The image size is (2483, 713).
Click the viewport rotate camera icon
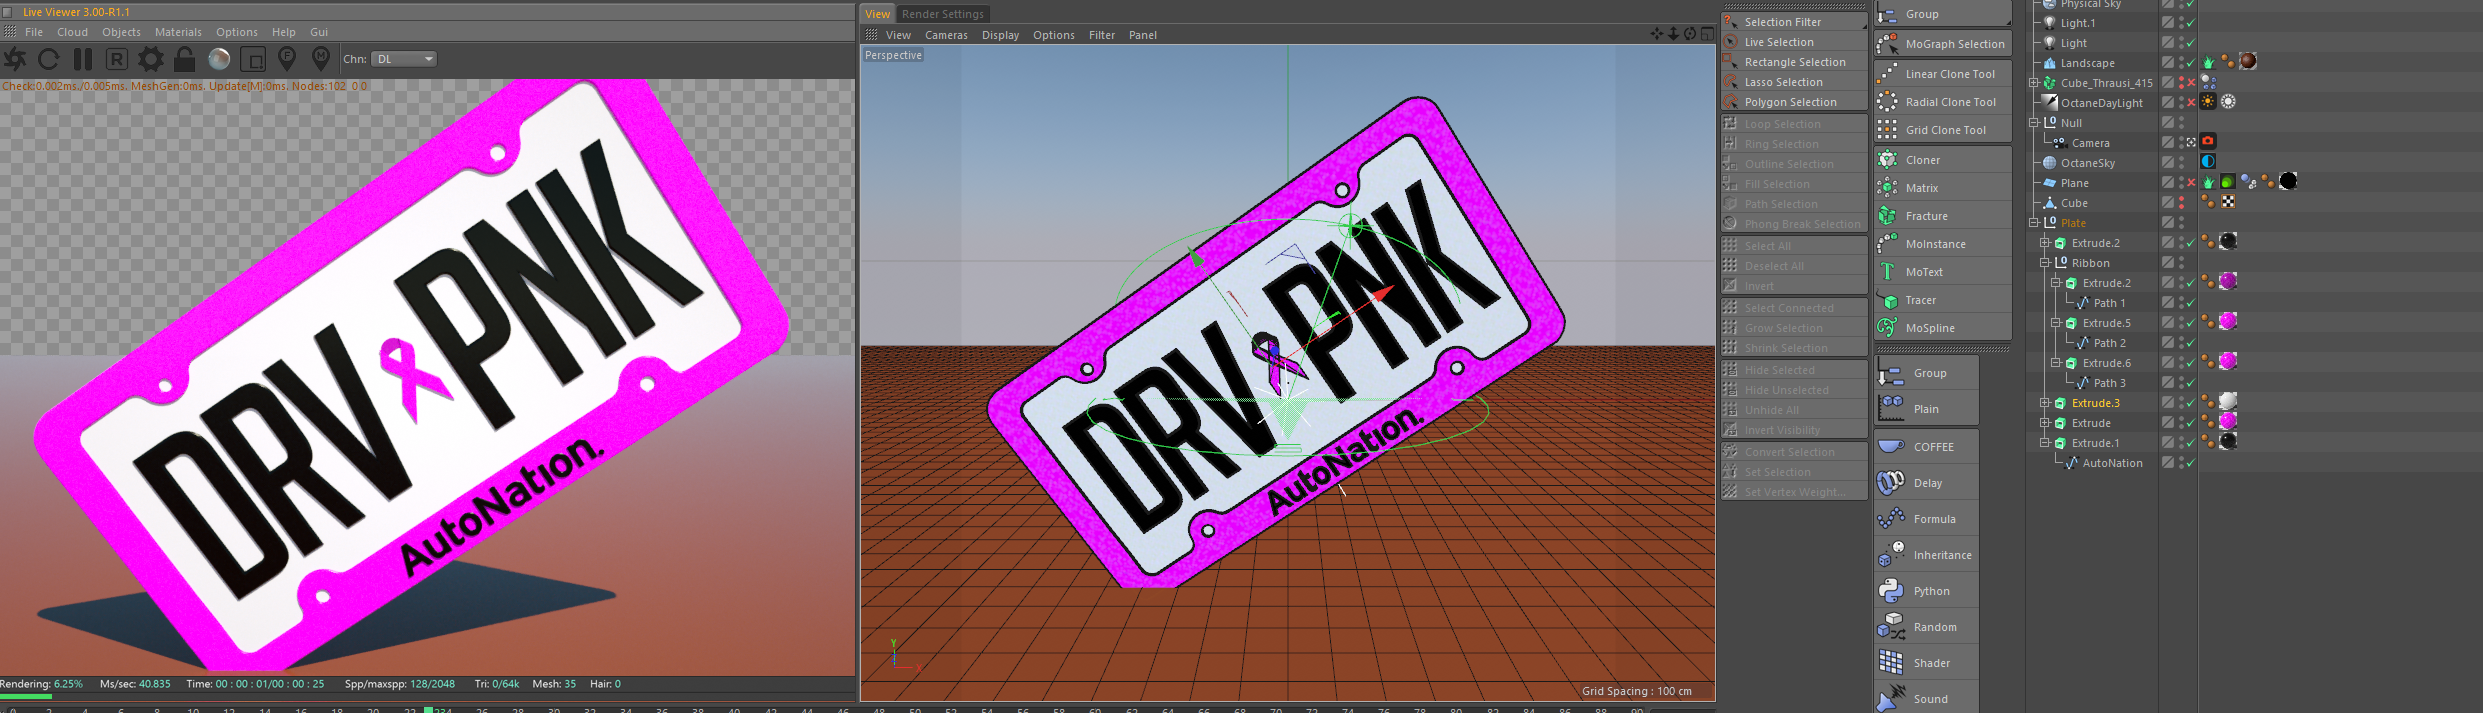(x=1690, y=34)
